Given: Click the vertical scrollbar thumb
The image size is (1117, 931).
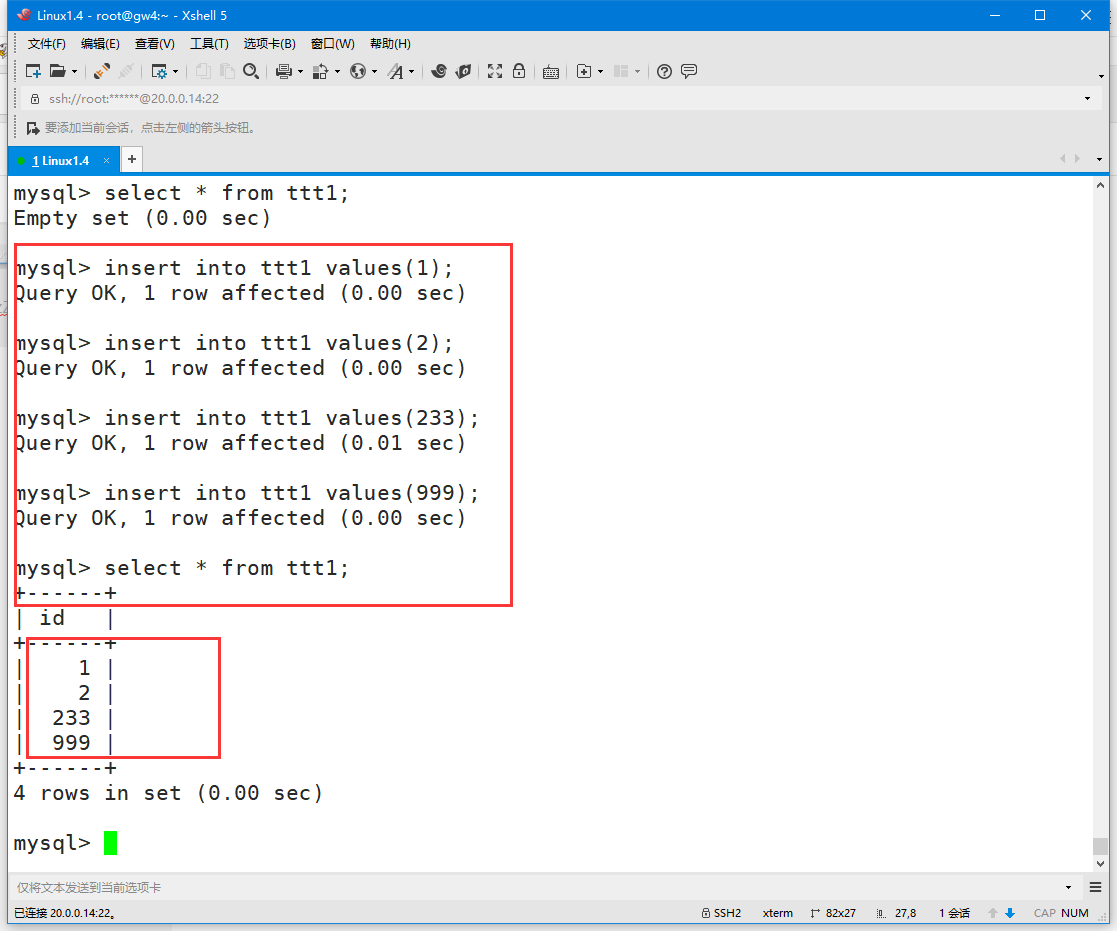Looking at the screenshot, I should tap(1101, 846).
